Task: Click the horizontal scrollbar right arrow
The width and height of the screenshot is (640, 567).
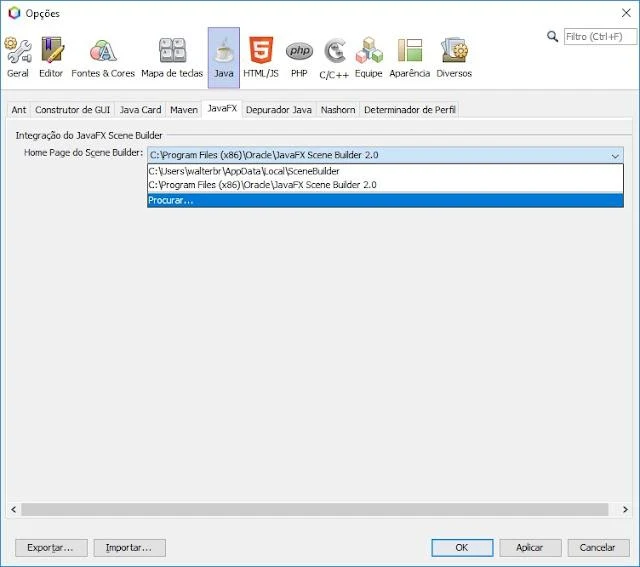Action: point(625,509)
